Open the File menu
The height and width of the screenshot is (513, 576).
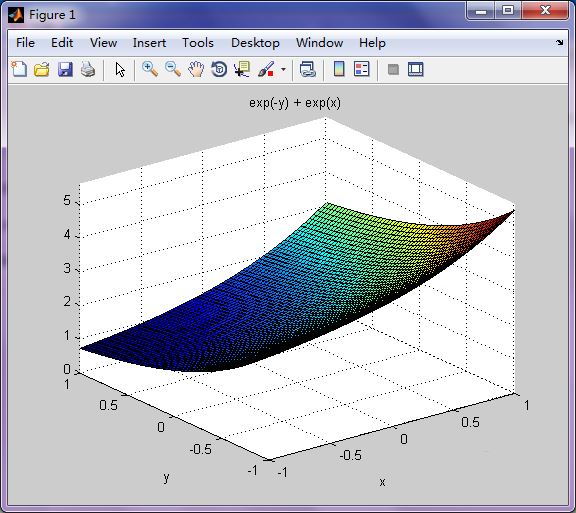coord(25,43)
